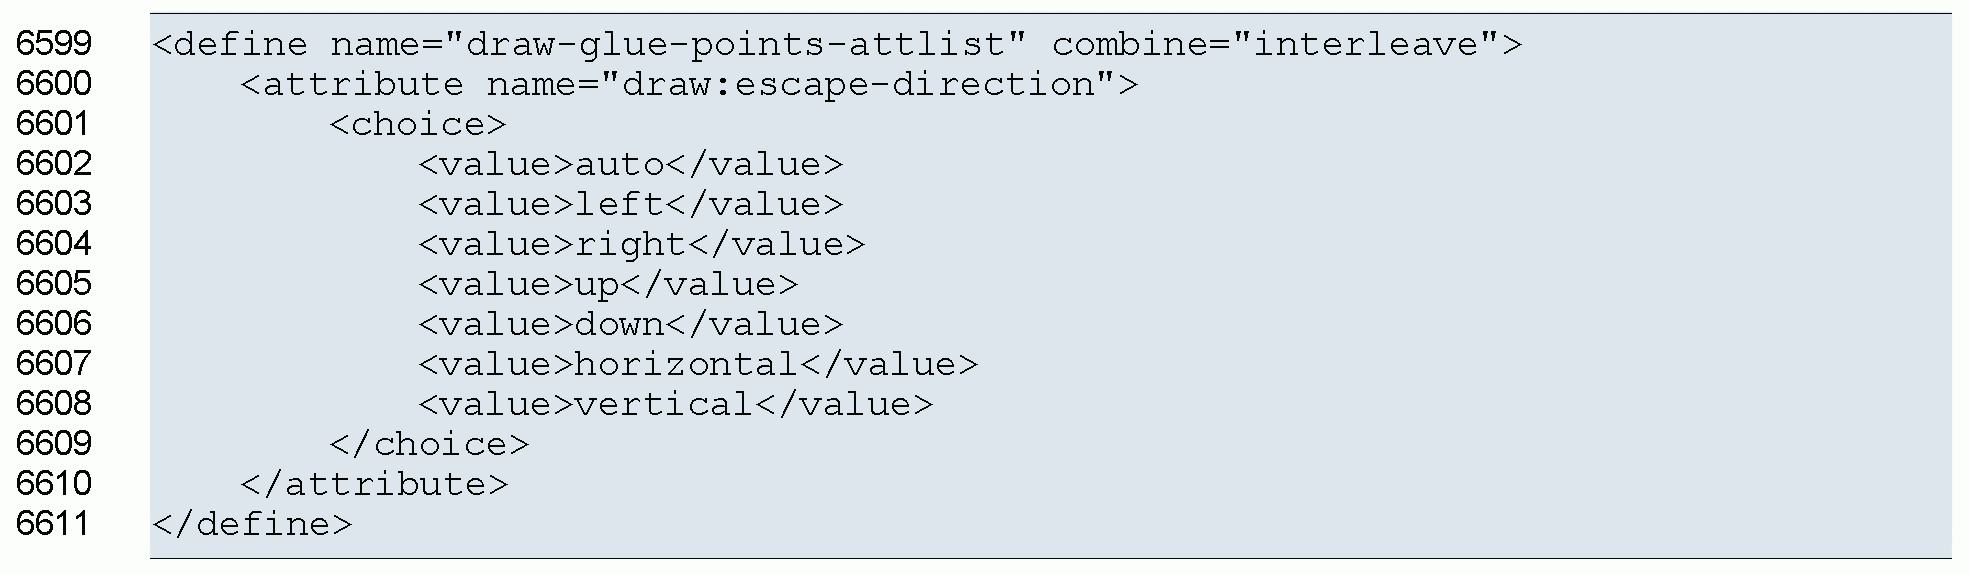
Task: Click line number 6611
Action: (x=54, y=524)
